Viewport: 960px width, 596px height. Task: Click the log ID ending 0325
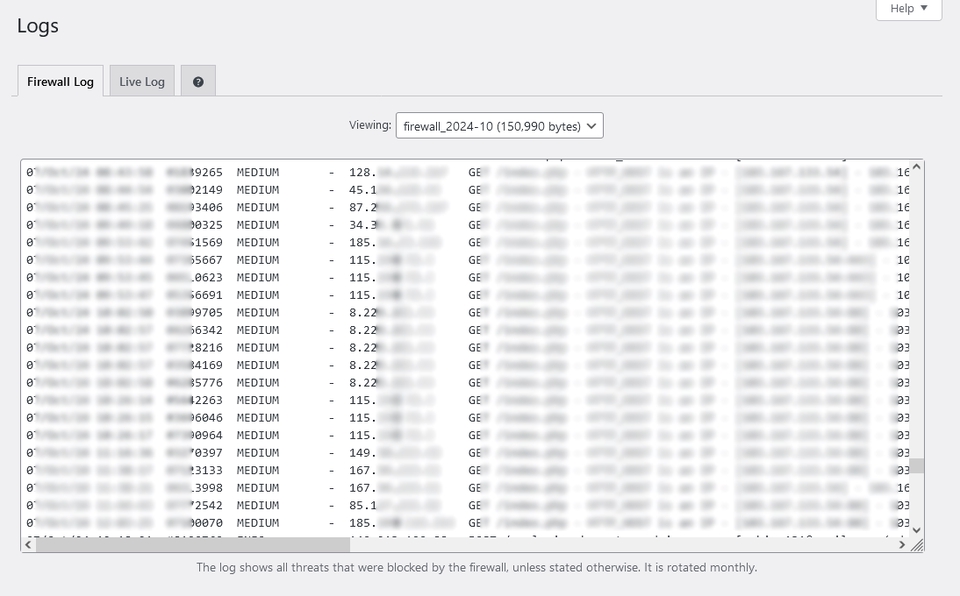195,225
